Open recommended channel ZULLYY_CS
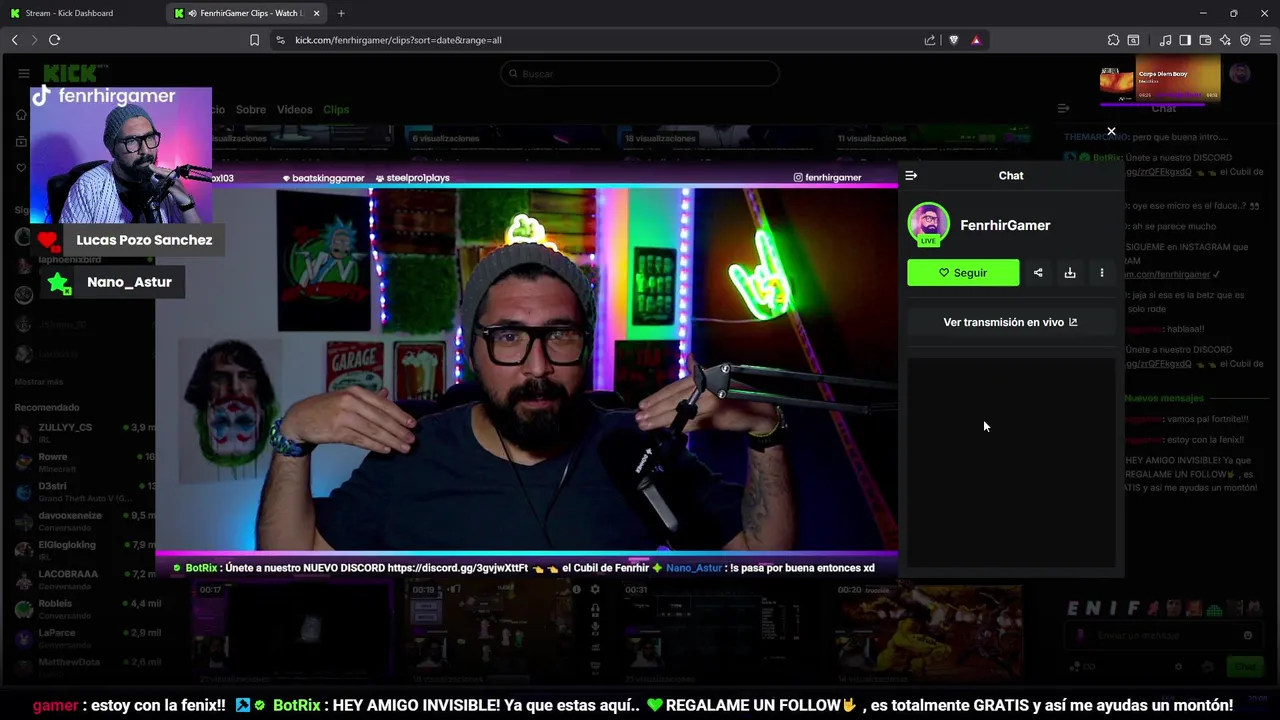The width and height of the screenshot is (1280, 720). coord(85,432)
